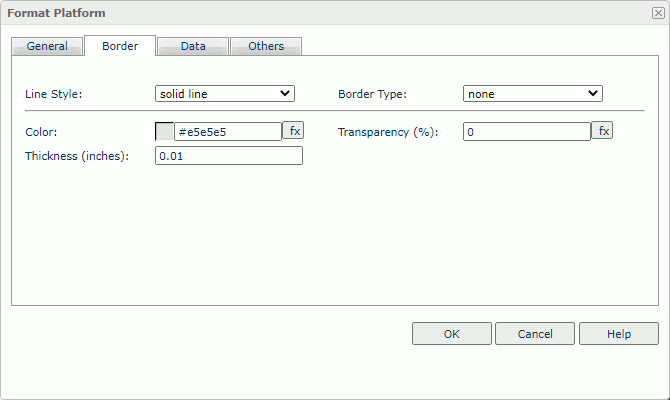Viewport: 670px width, 400px height.
Task: Open the Line Style dropdown
Action: [x=225, y=94]
